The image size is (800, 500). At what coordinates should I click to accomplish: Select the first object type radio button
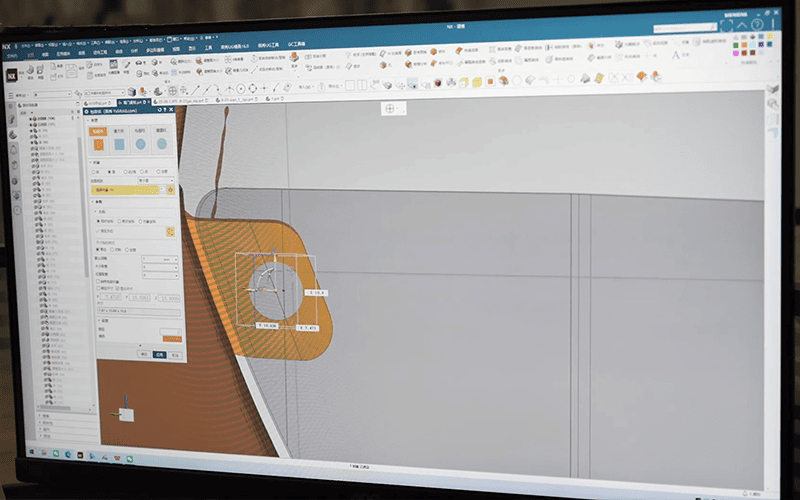(x=93, y=172)
